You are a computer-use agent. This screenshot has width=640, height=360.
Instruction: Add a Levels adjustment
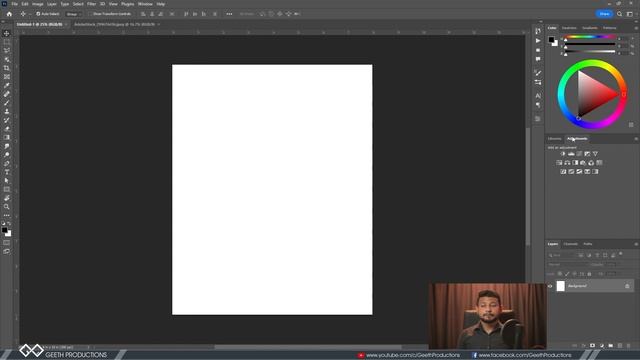pyautogui.click(x=571, y=154)
